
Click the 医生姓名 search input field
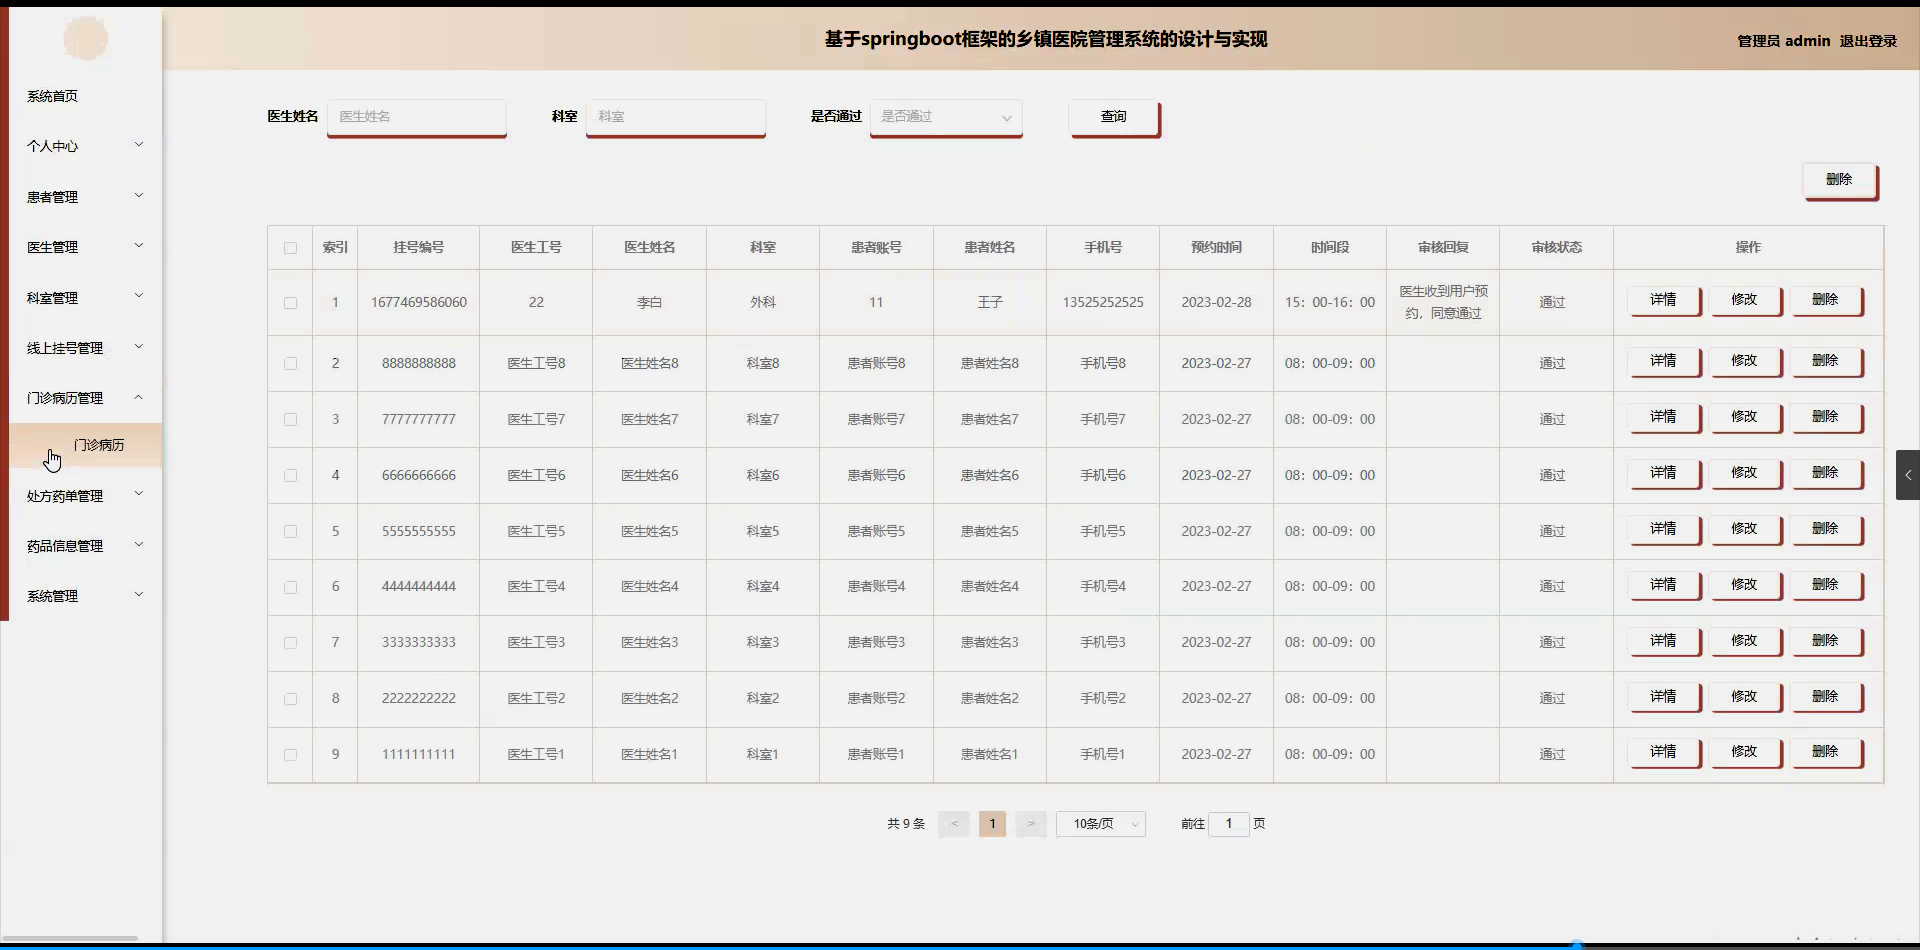(417, 117)
